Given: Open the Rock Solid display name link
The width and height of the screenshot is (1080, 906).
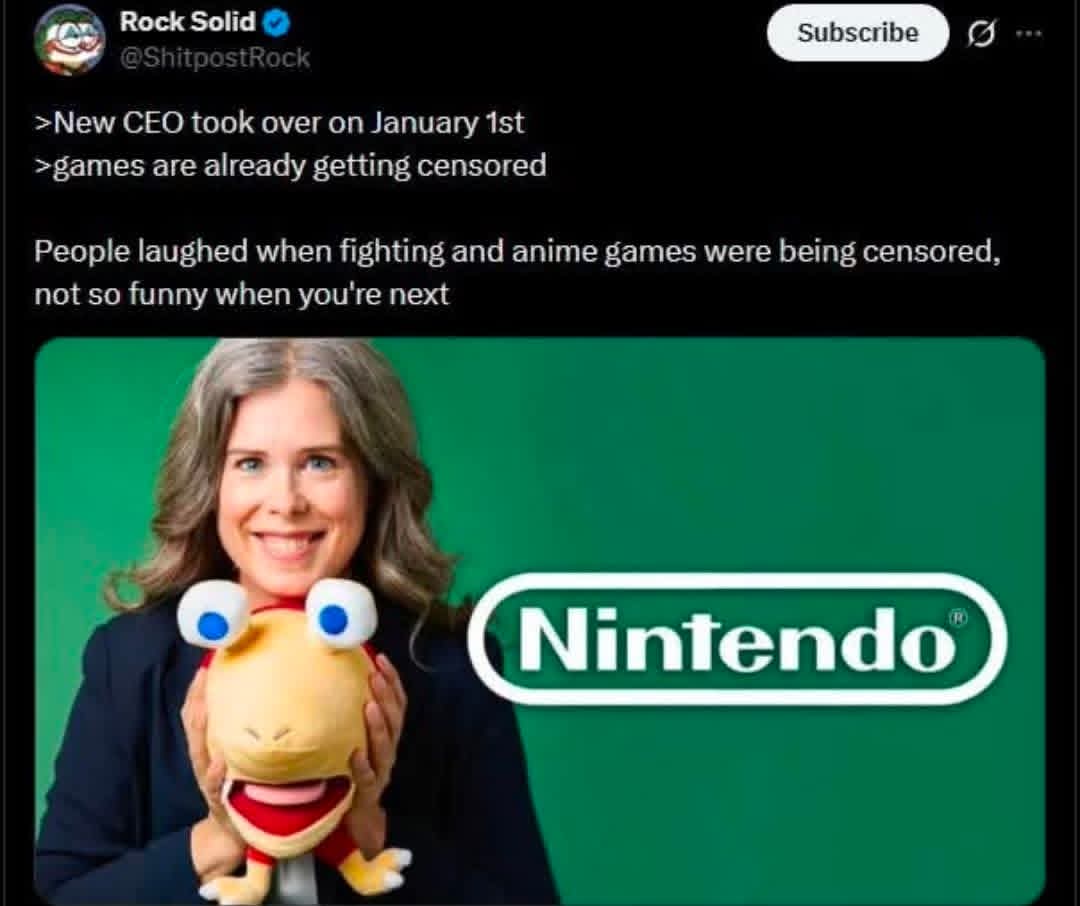Looking at the screenshot, I should point(187,22).
